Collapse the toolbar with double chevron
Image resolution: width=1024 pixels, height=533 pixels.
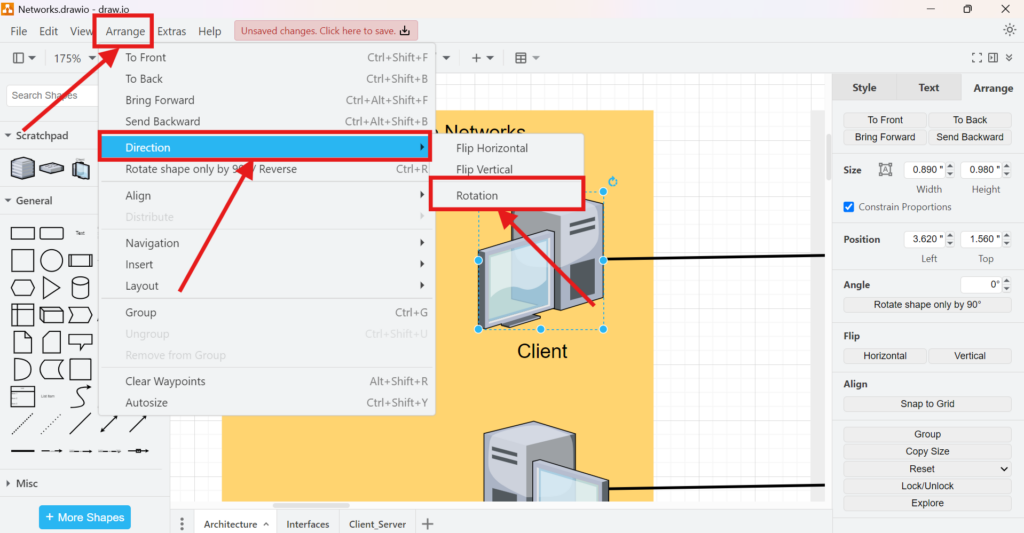click(1009, 58)
